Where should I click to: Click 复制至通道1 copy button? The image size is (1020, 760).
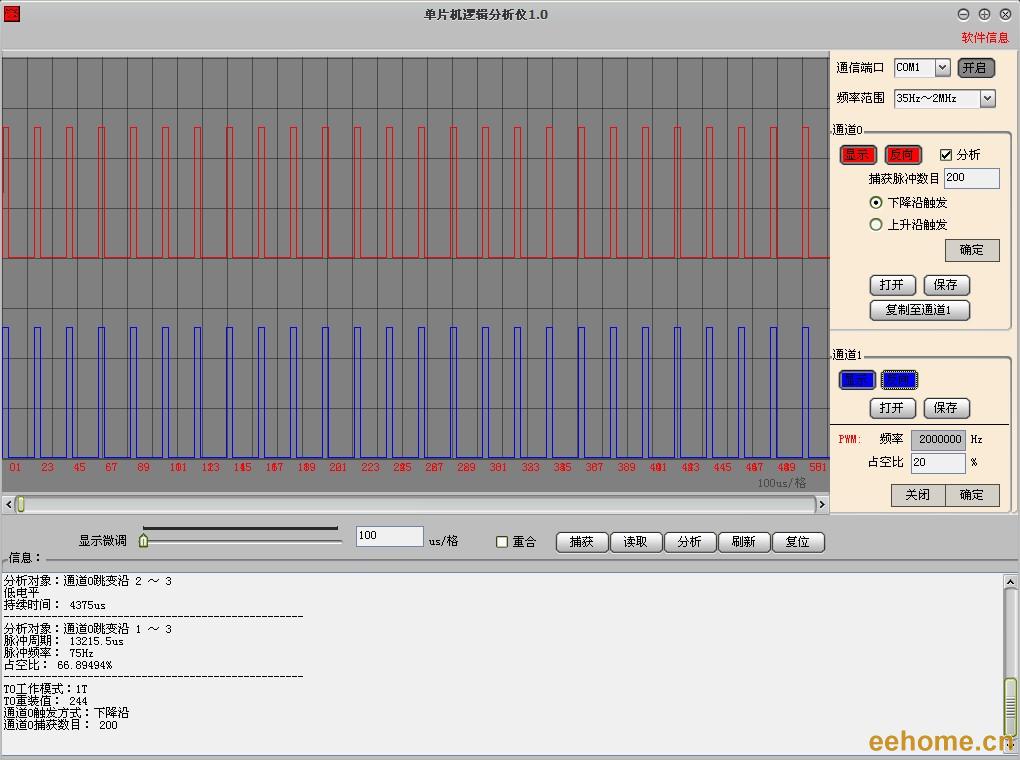[x=919, y=310]
